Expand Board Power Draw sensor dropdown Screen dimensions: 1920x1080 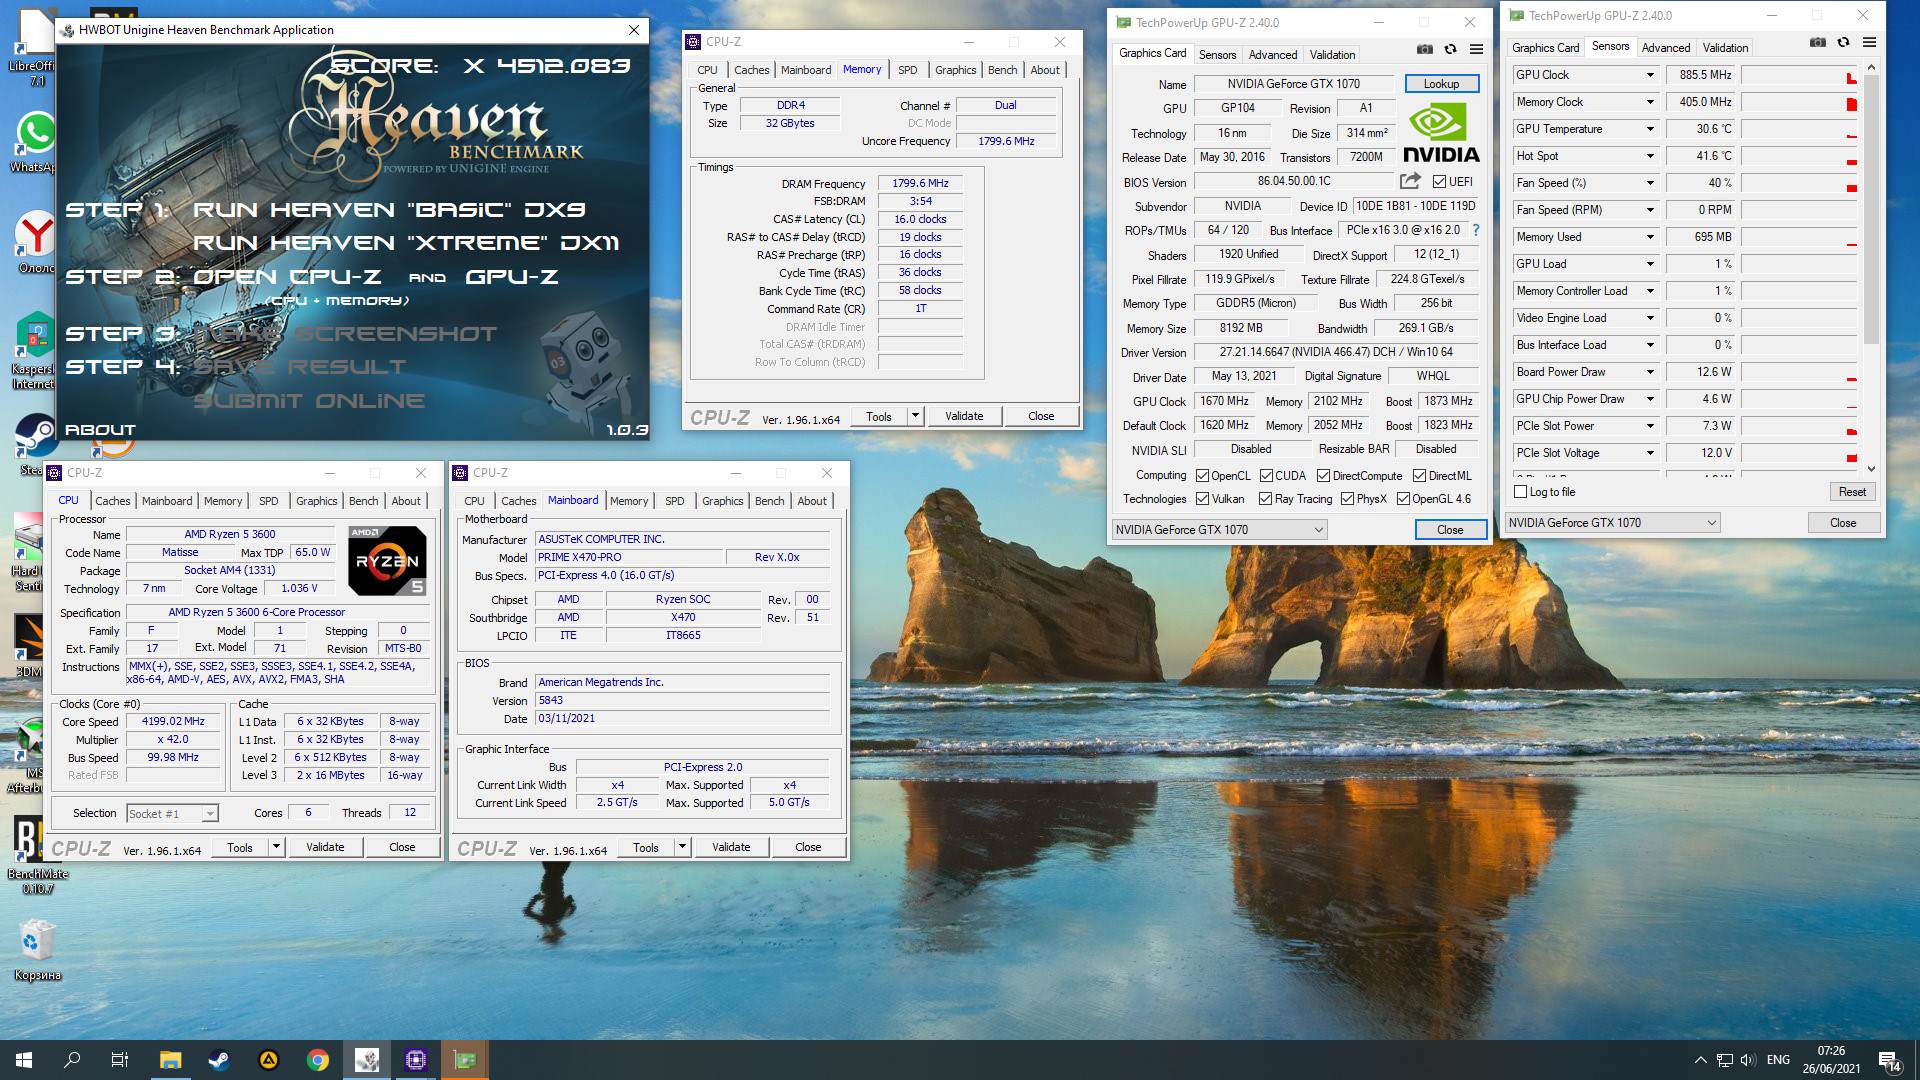pos(1650,372)
